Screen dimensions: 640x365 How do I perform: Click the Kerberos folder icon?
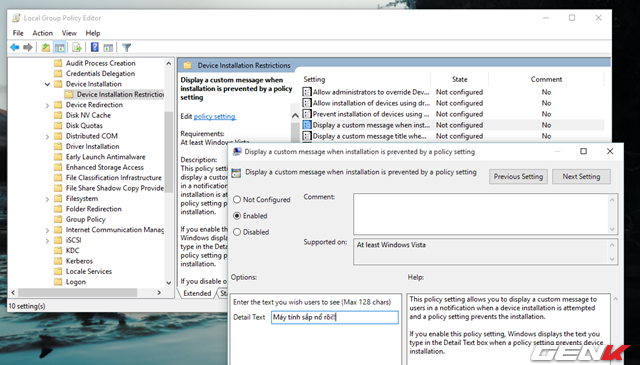coord(58,261)
